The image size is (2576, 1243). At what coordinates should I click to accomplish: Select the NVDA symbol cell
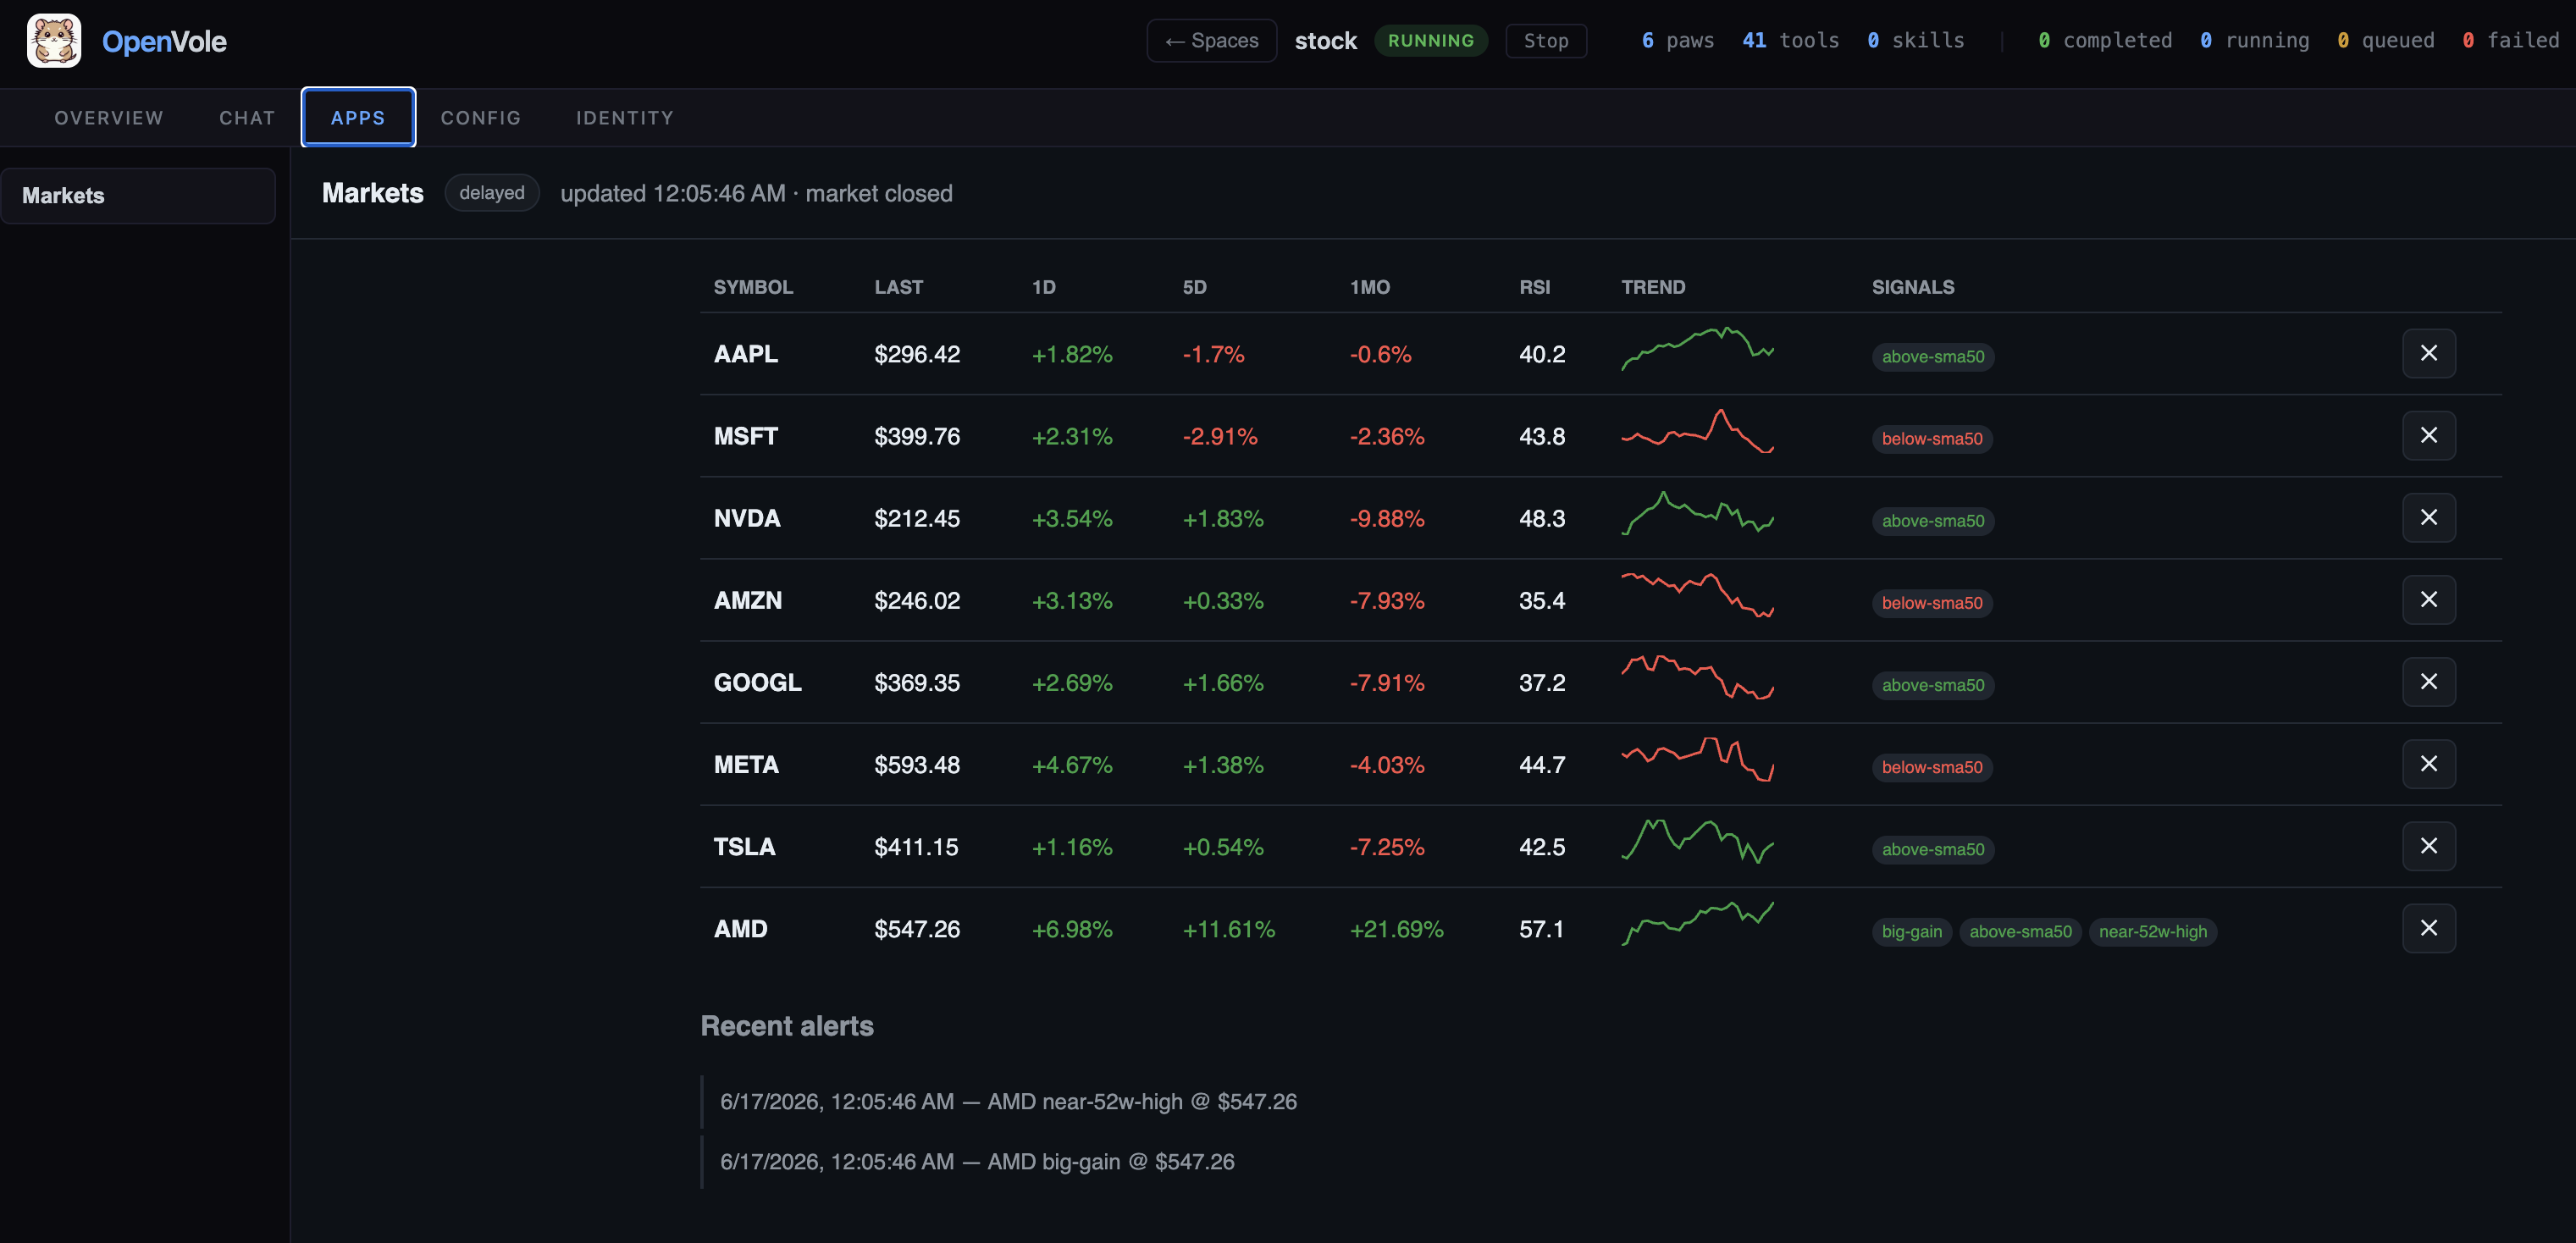[x=747, y=518]
